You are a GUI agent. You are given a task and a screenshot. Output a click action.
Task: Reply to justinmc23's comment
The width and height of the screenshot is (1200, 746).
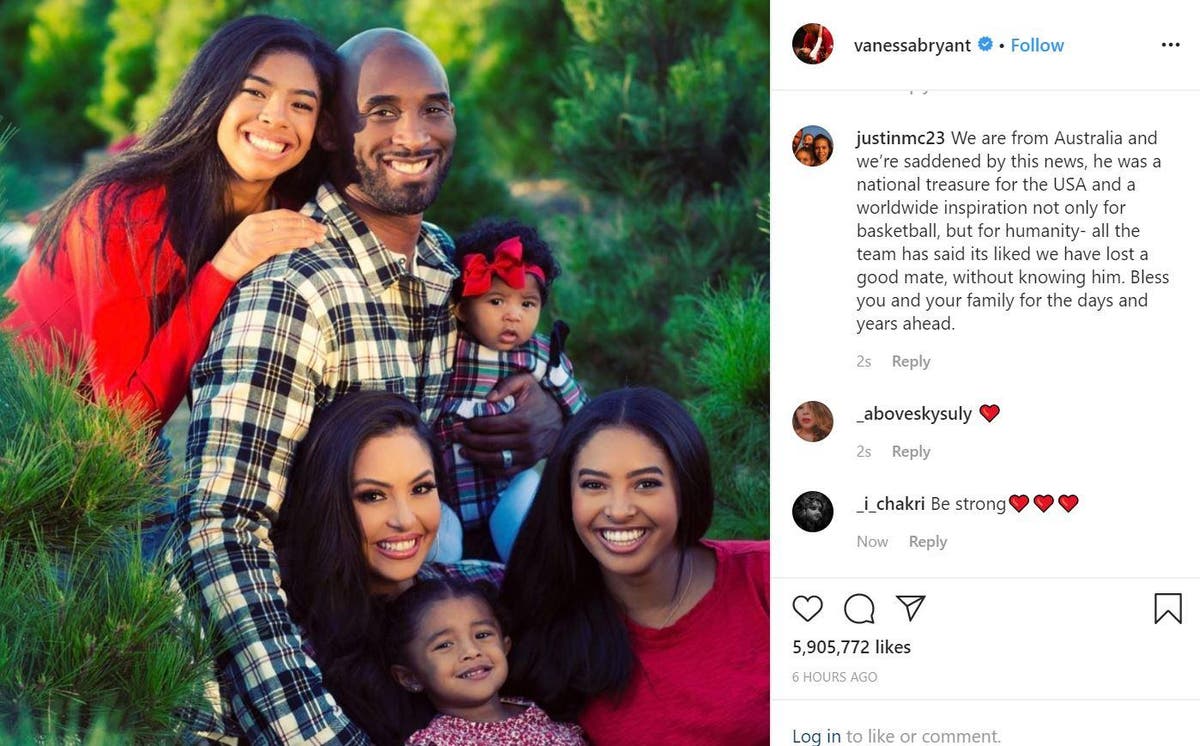911,361
